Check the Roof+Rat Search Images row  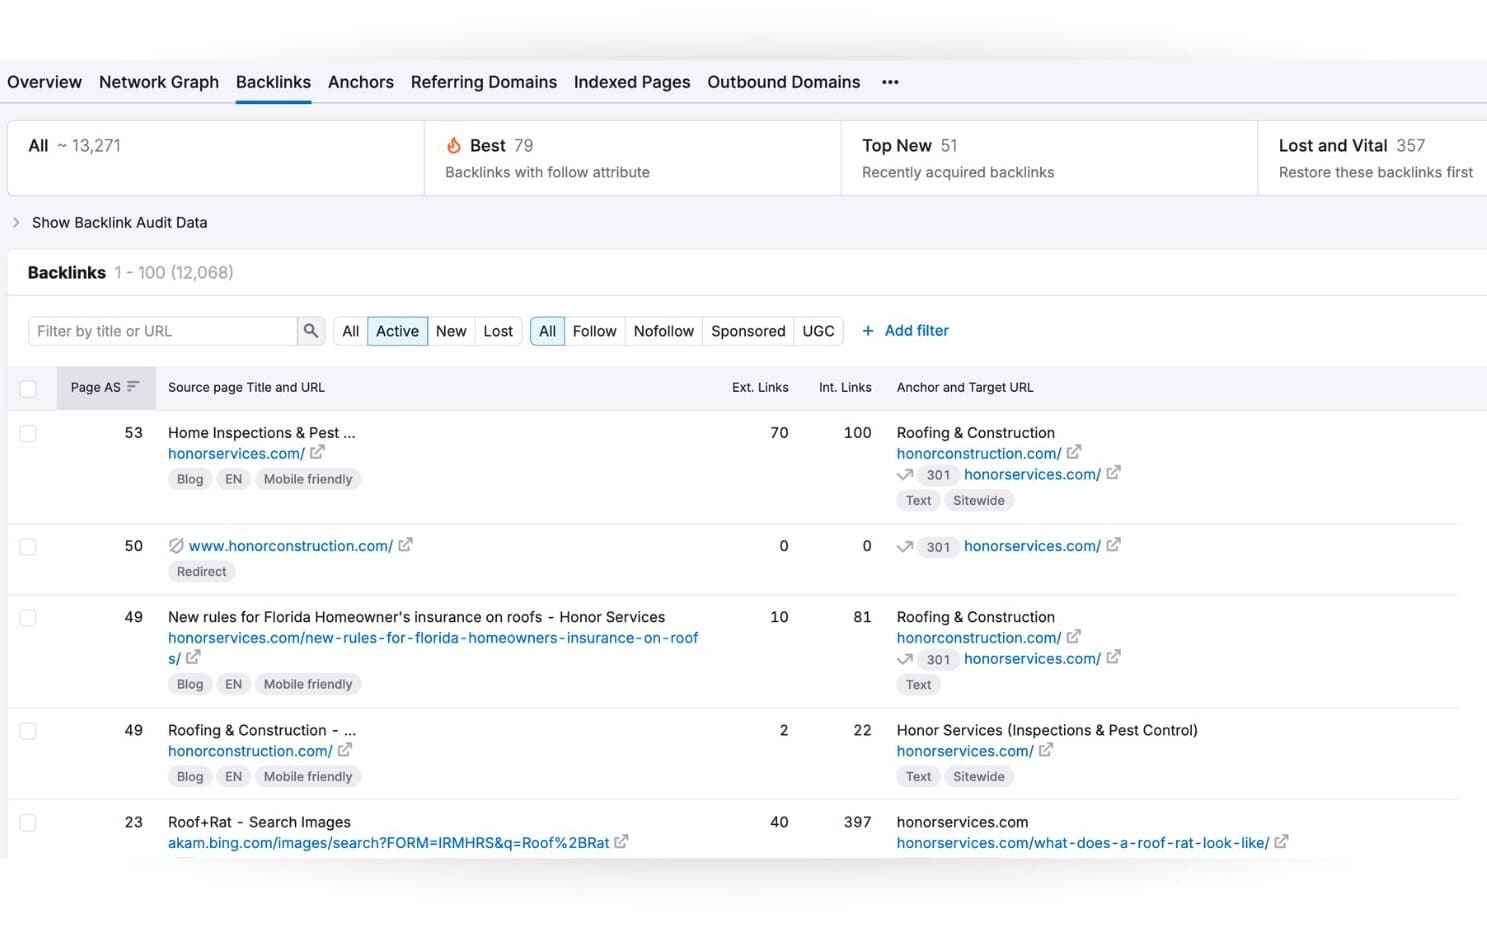tap(28, 823)
